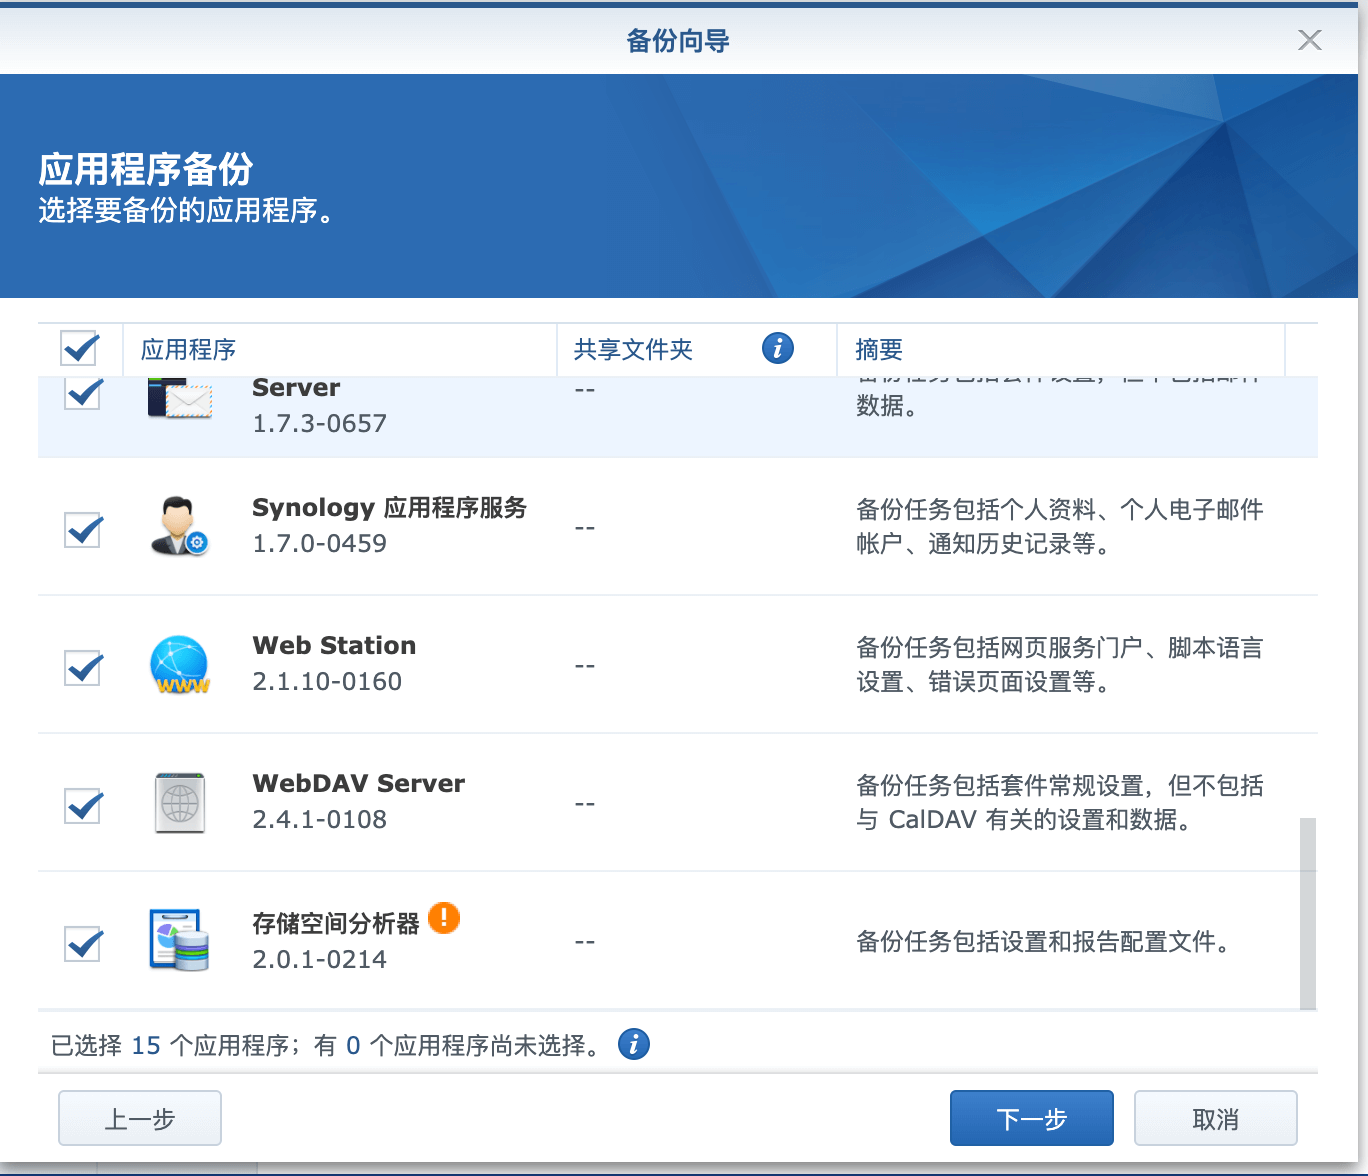Uncheck the Web Station checkbox
This screenshot has height=1176, width=1368.
83,667
